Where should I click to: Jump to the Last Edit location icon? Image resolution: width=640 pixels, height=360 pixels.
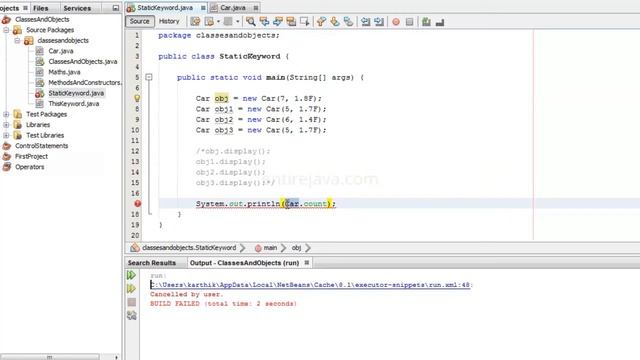[x=196, y=22]
